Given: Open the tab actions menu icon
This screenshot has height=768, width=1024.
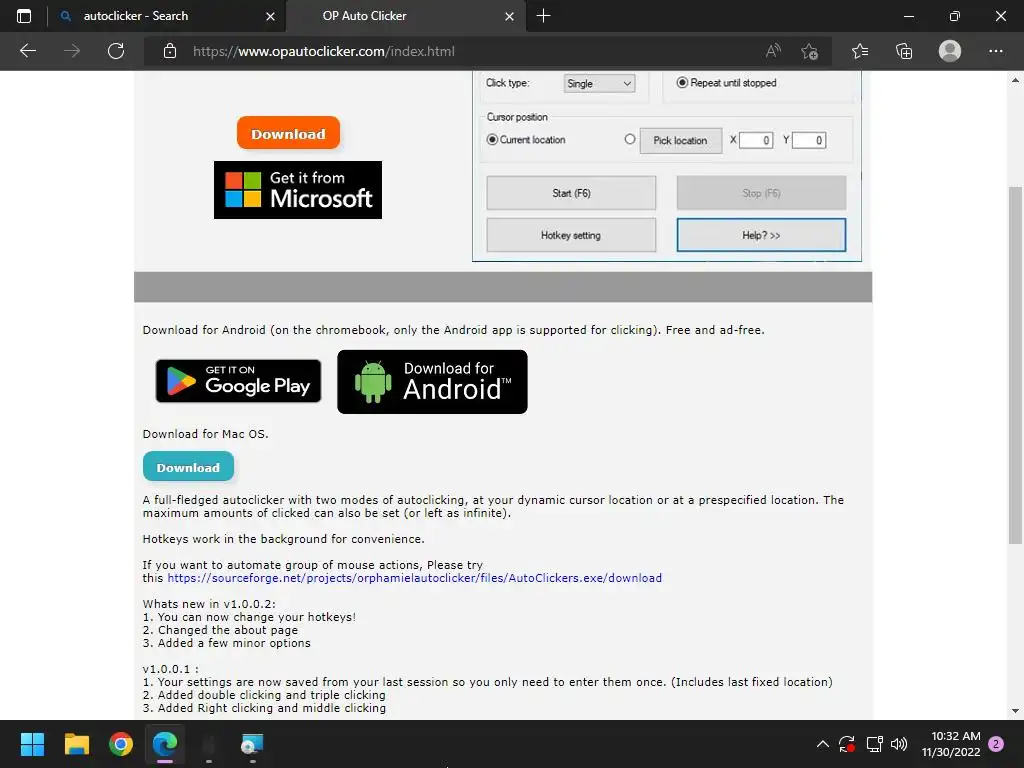Looking at the screenshot, I should point(24,16).
